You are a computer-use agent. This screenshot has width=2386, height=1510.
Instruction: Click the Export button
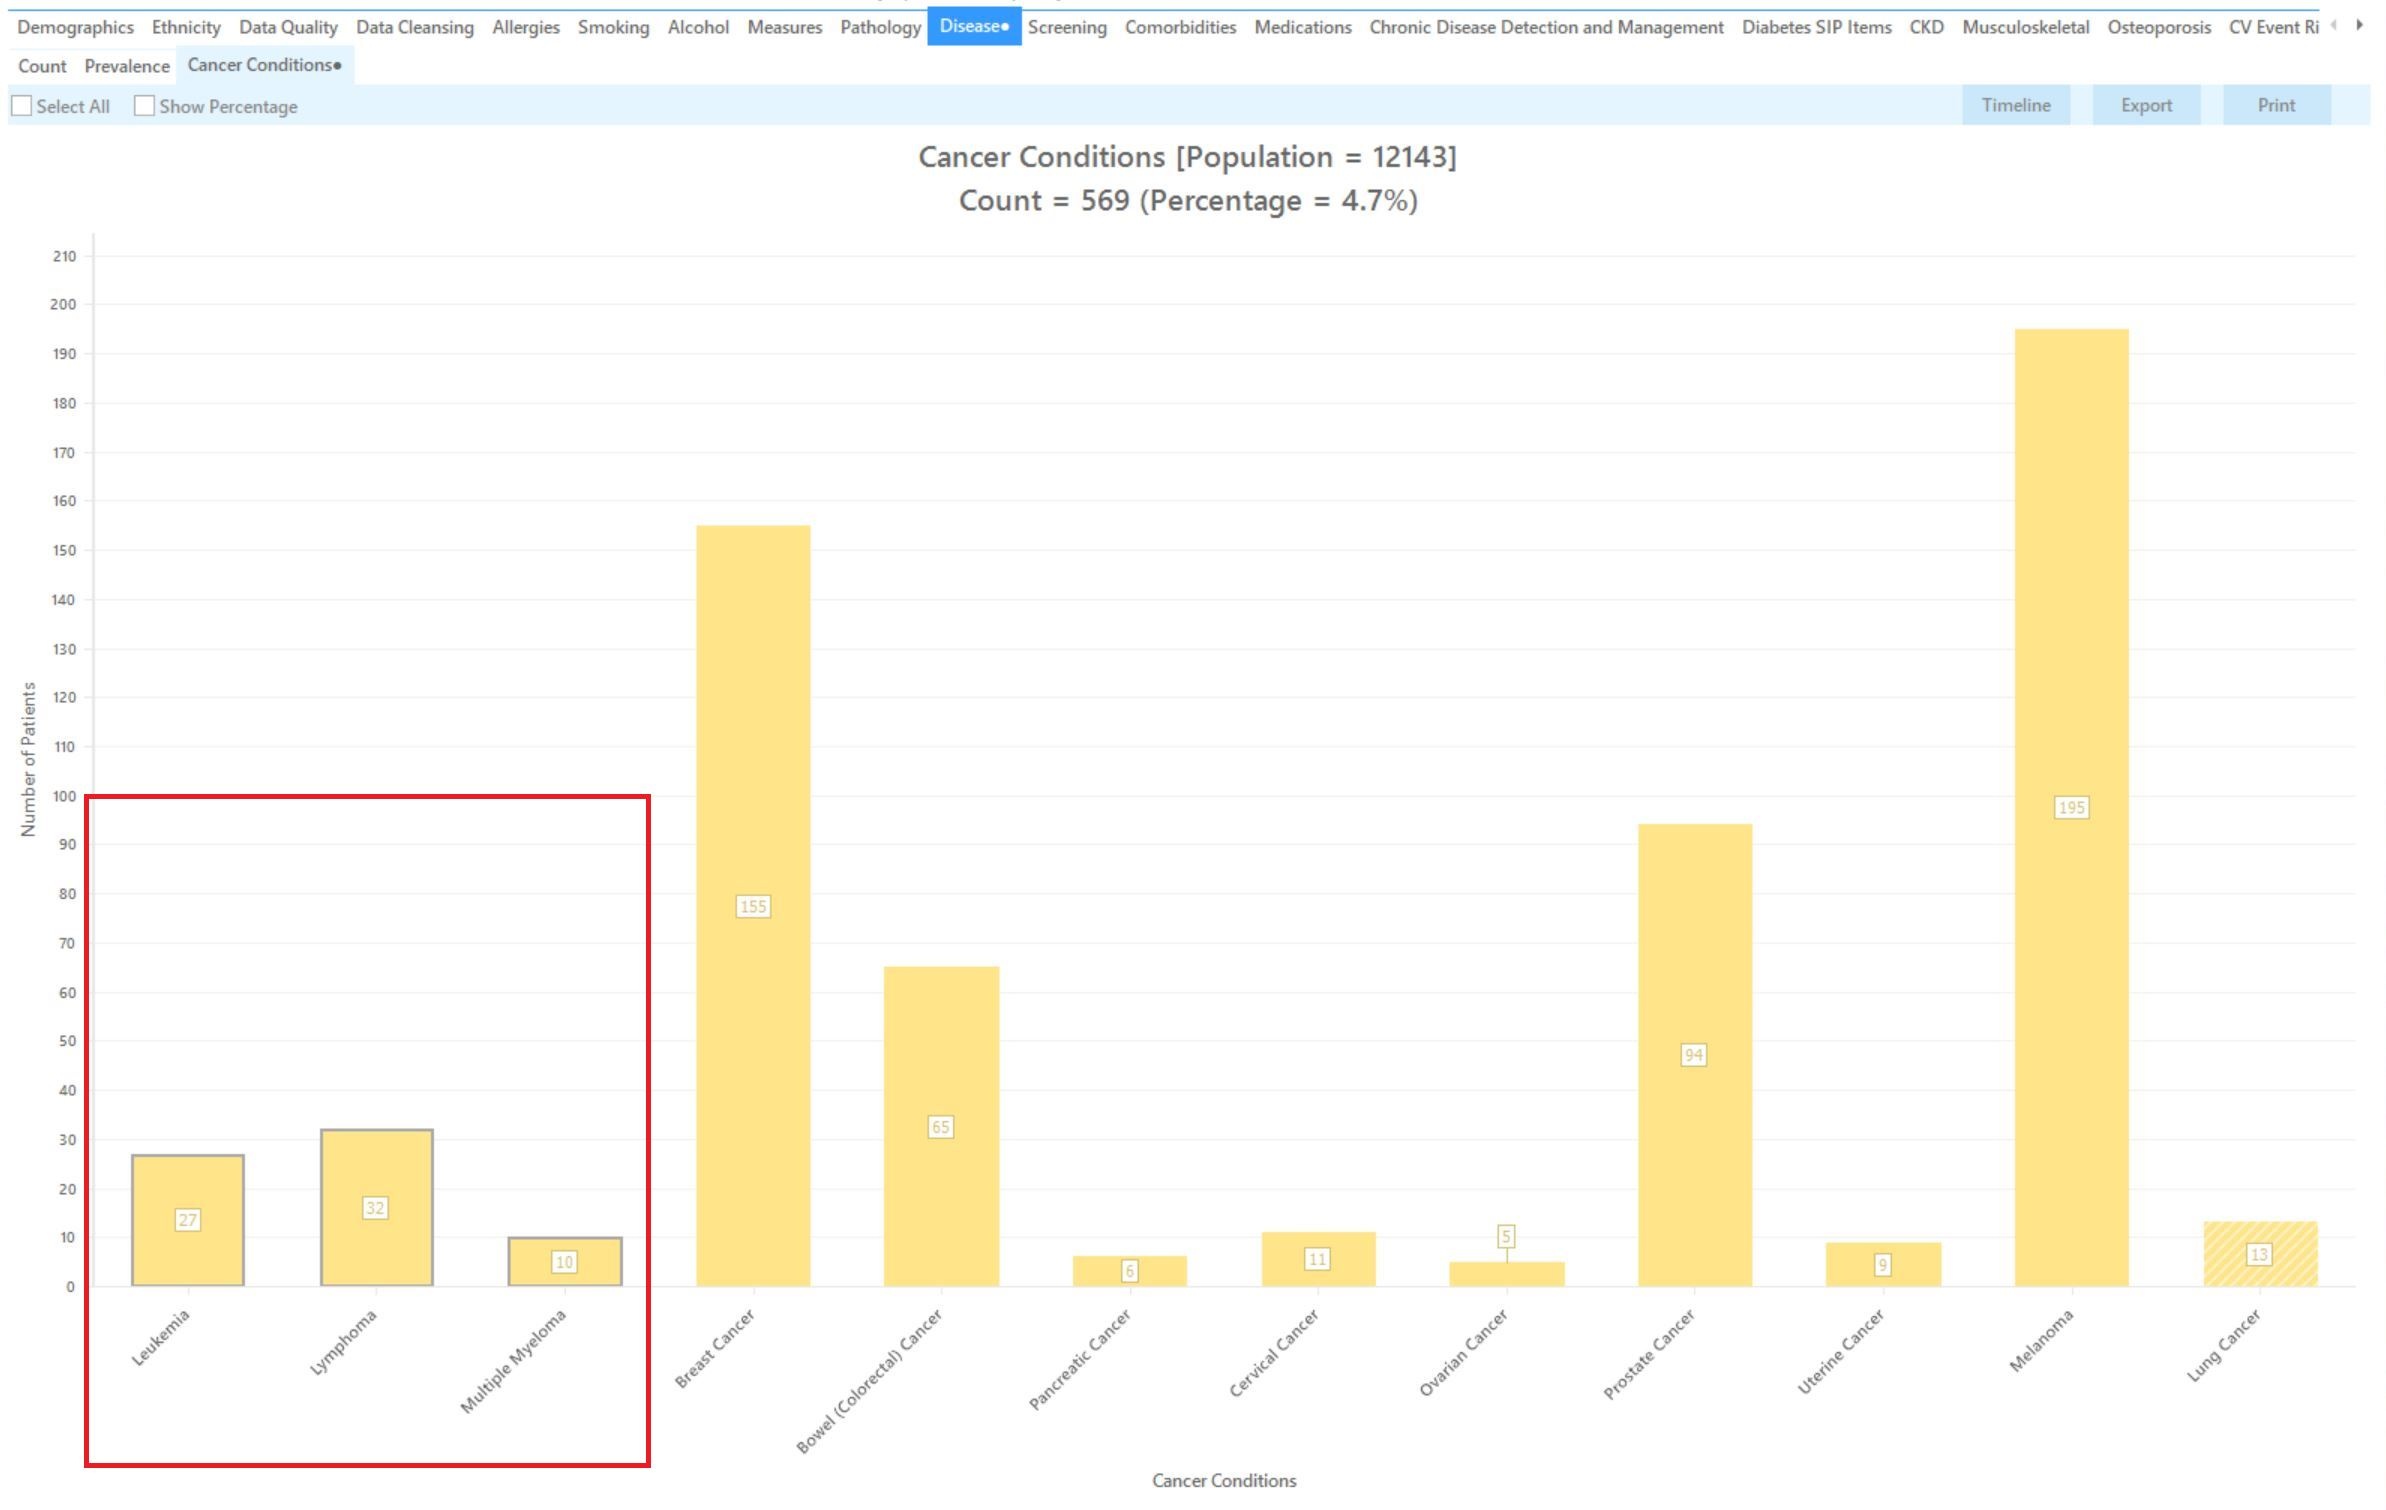point(2146,105)
